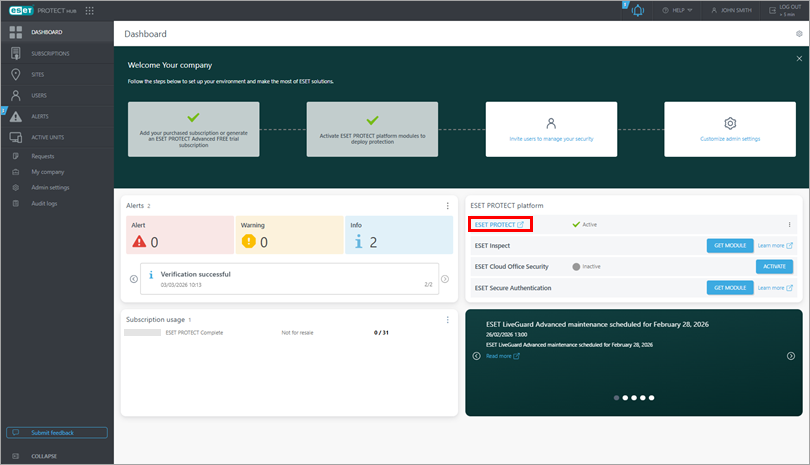
Task: Open Subscriptions in the sidebar
Action: pyautogui.click(x=50, y=53)
